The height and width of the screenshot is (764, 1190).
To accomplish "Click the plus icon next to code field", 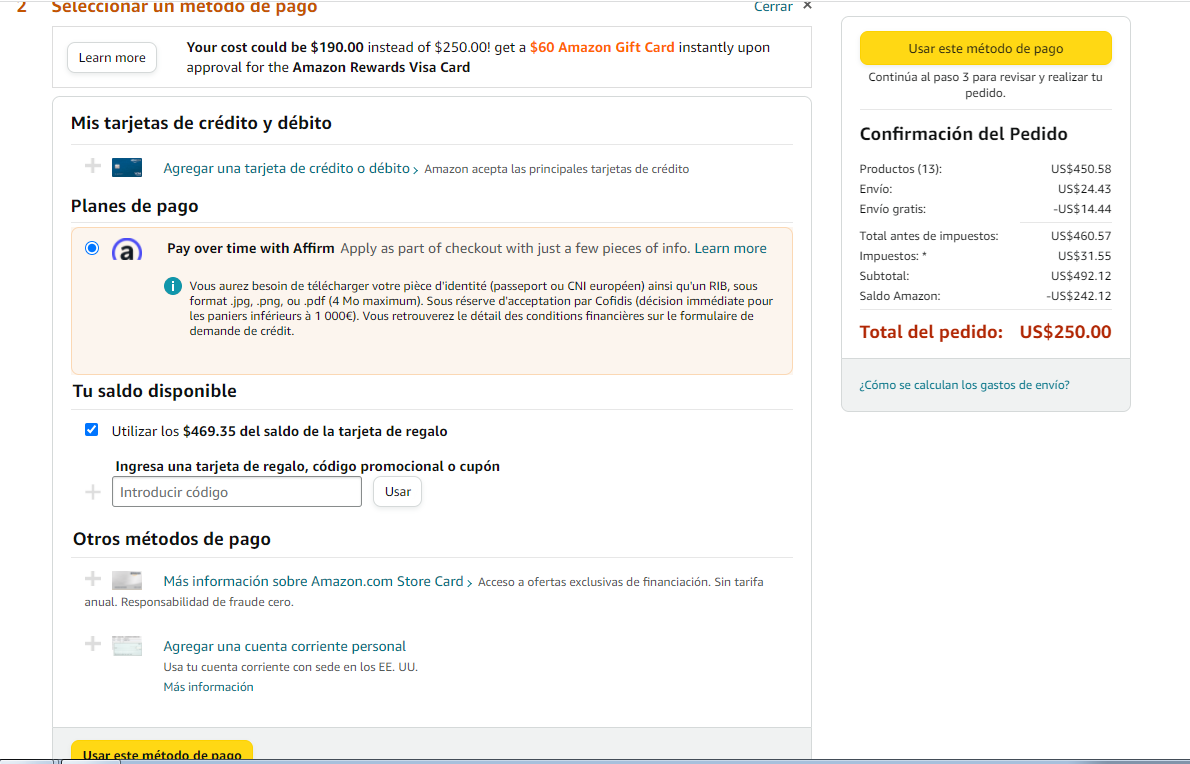I will coord(93,492).
